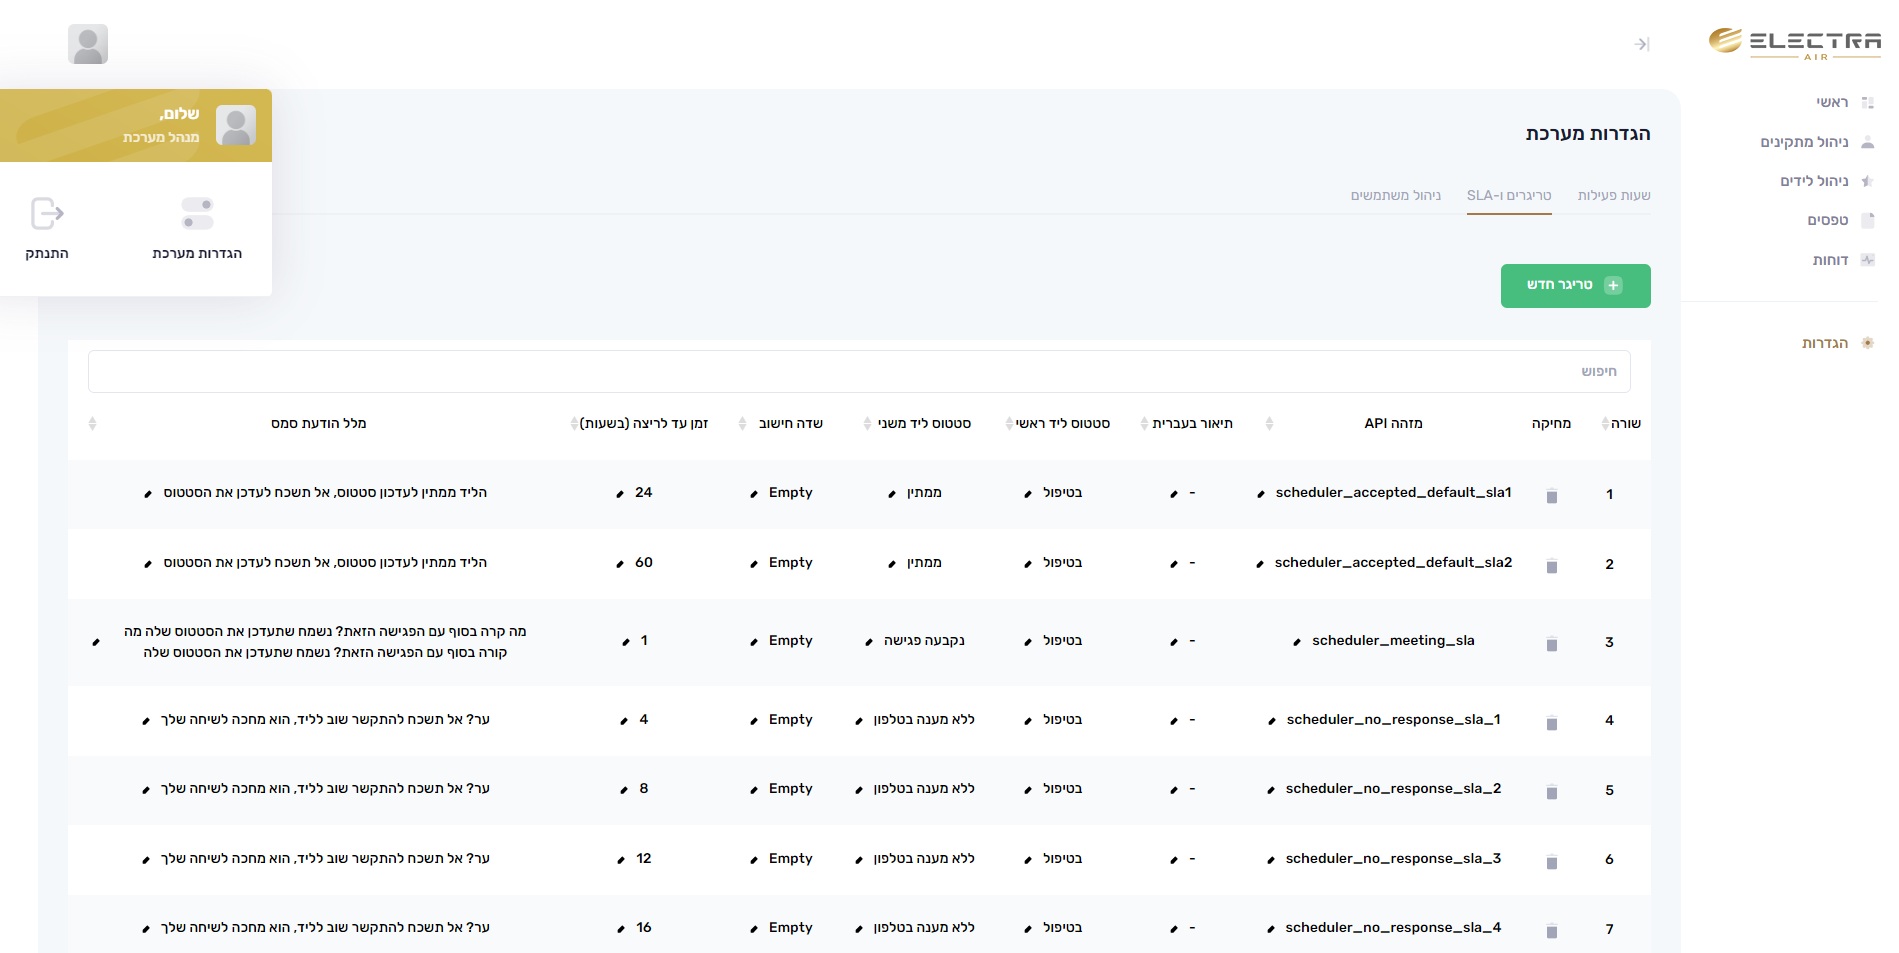
Task: Click into the חיפוש search field
Action: (x=858, y=371)
